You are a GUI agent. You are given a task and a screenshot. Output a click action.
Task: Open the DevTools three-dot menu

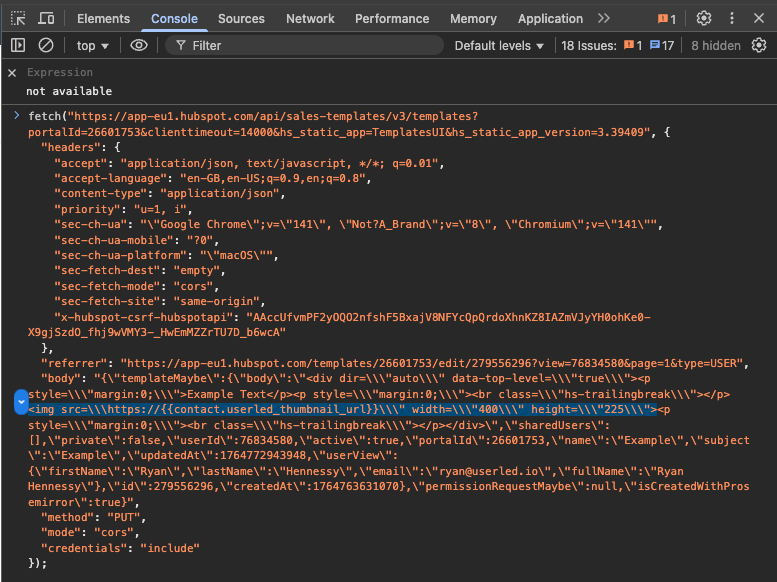point(732,18)
